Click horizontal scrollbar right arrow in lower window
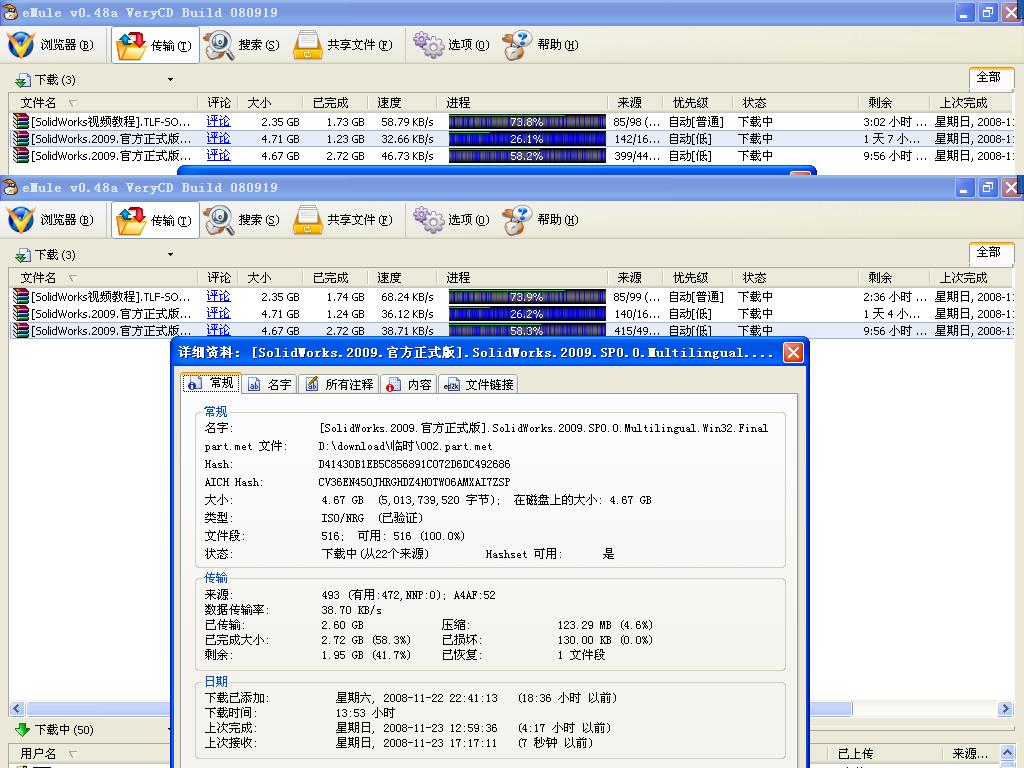This screenshot has width=1024, height=768. pos(1006,709)
